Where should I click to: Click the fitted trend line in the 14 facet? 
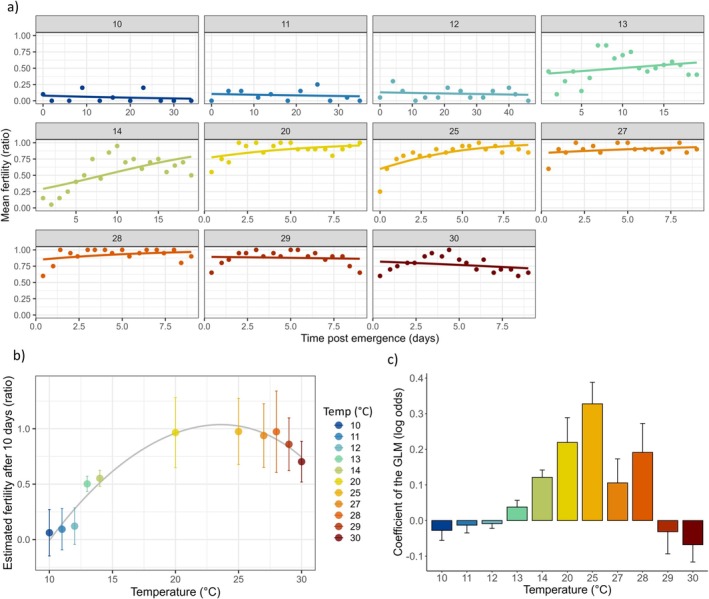click(117, 172)
